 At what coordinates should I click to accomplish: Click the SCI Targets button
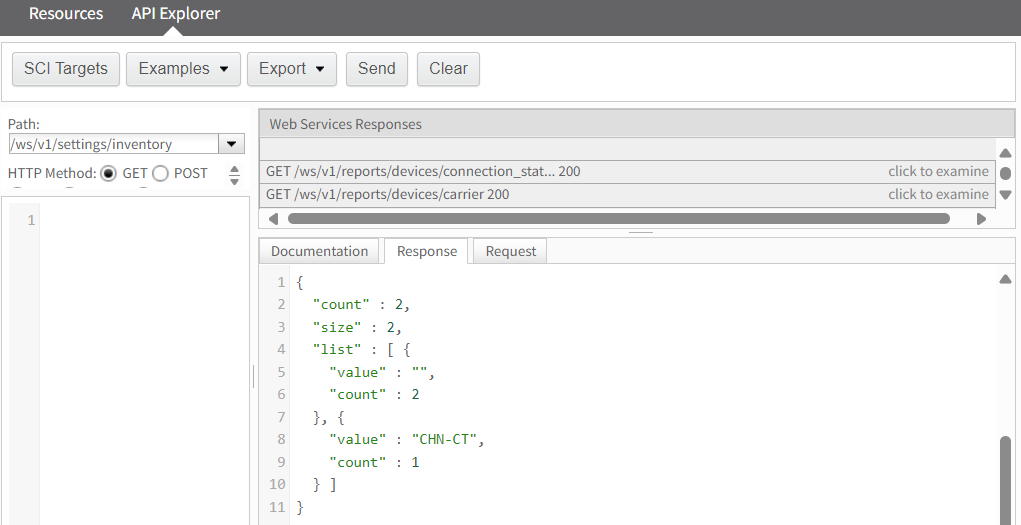click(66, 69)
